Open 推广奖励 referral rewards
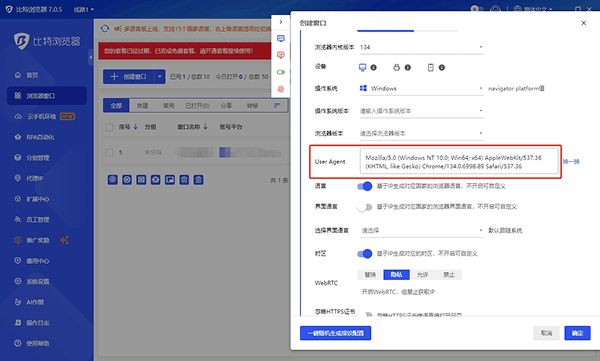 tap(32, 240)
